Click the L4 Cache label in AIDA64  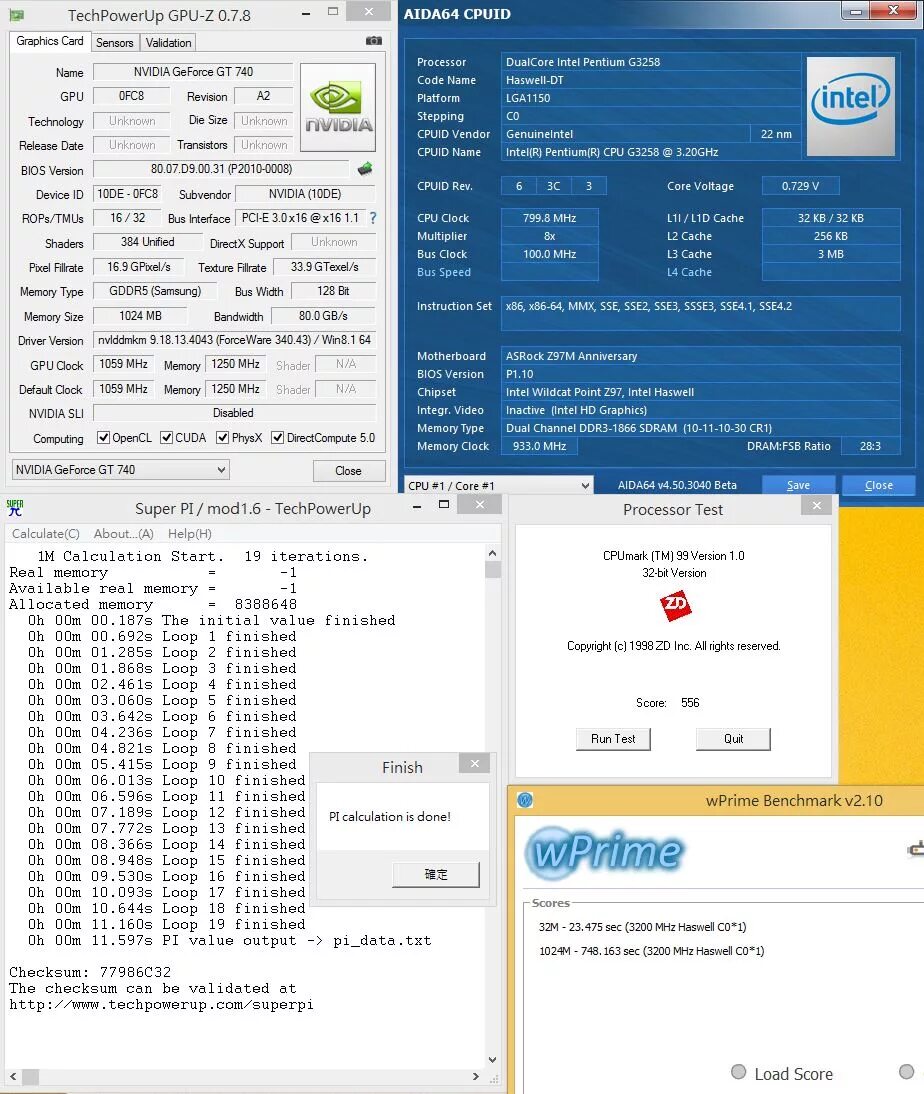tap(689, 272)
